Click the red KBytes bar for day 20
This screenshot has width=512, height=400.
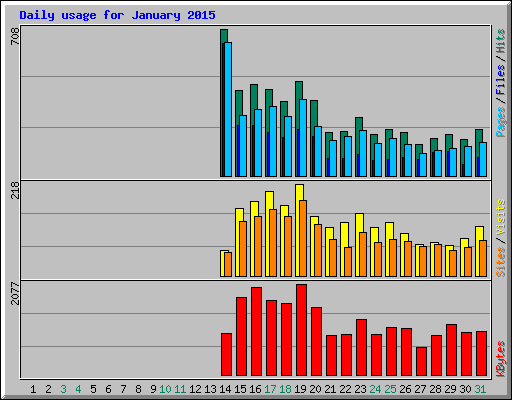coord(316,342)
